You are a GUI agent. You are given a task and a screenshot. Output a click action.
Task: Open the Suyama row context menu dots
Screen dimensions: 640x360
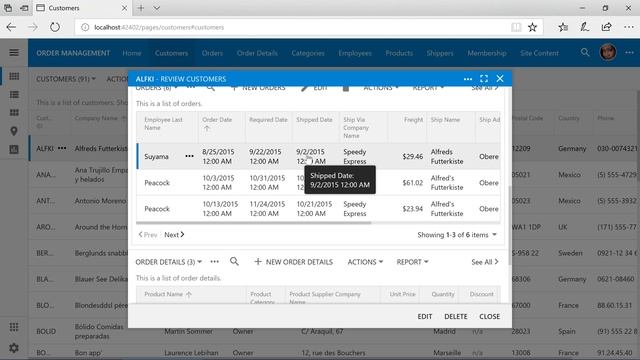[x=189, y=156]
